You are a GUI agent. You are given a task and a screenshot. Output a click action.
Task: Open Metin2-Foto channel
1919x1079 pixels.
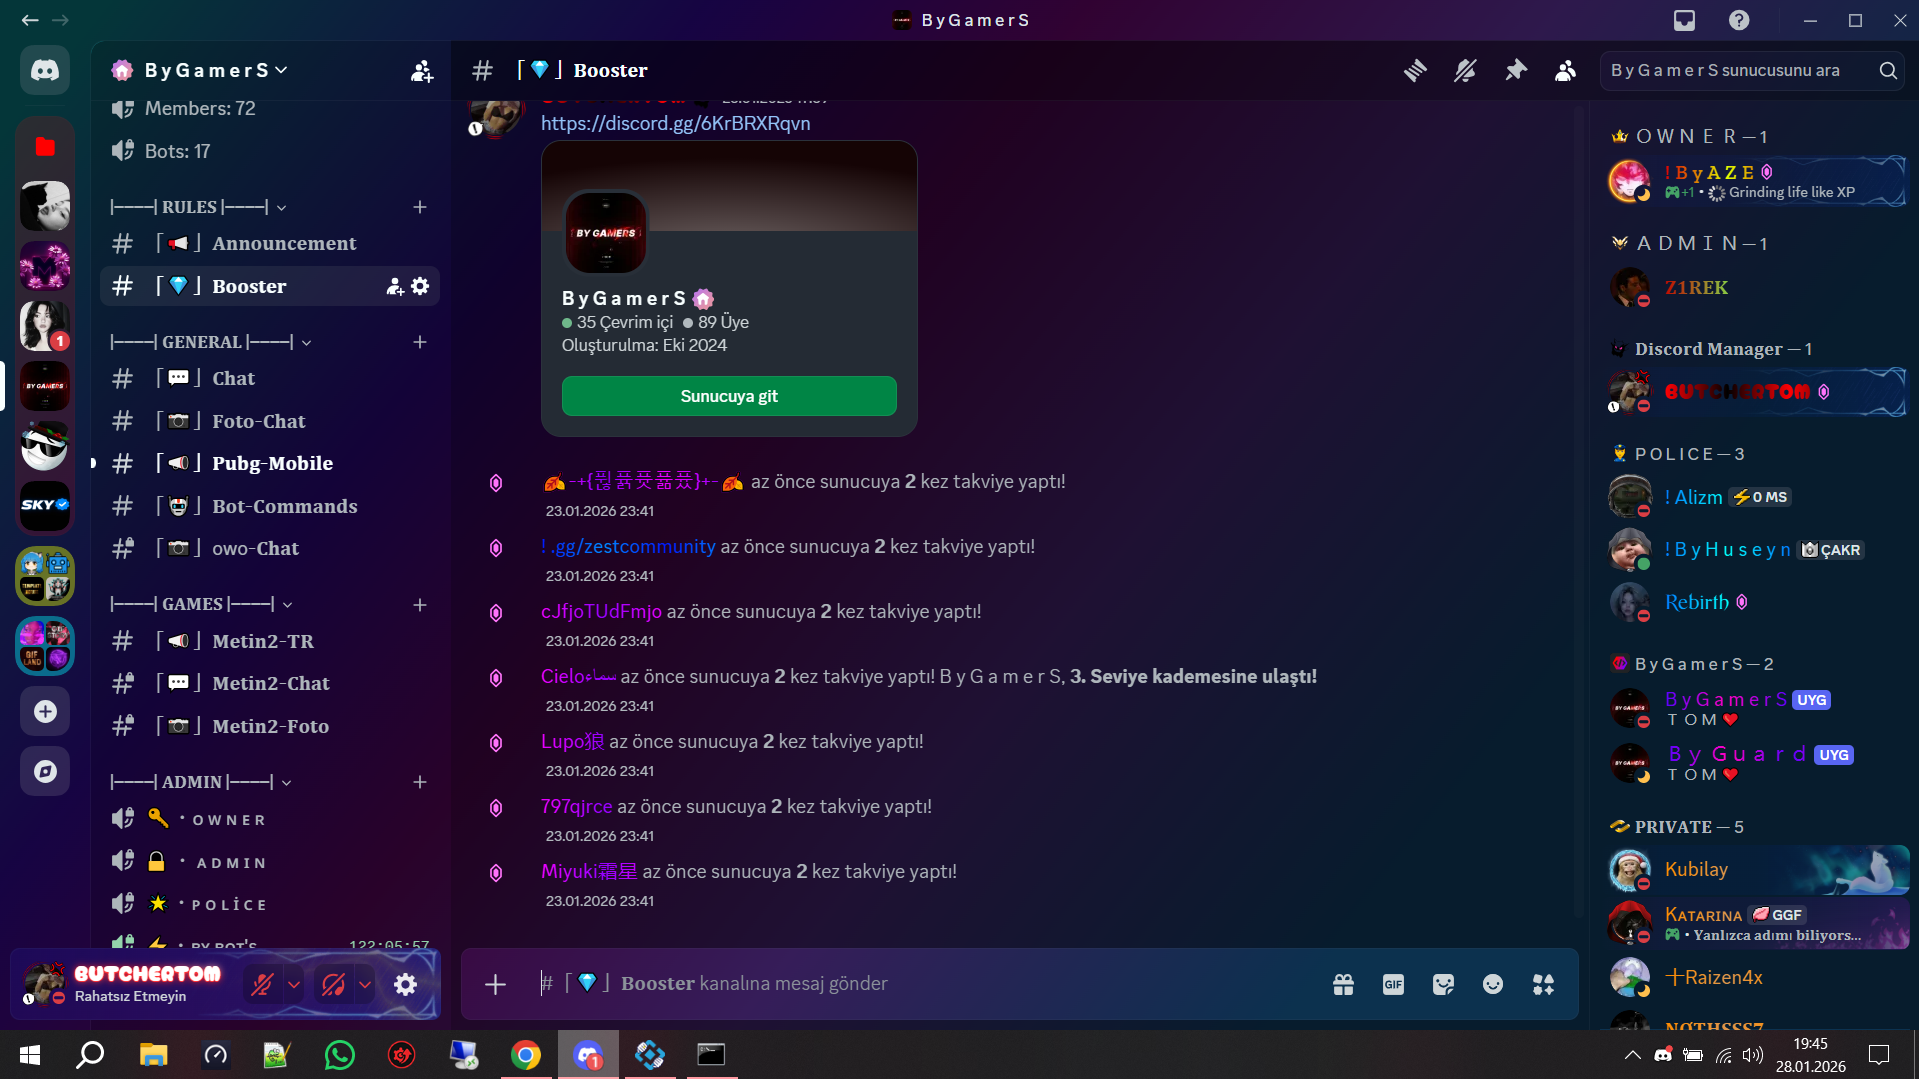(x=270, y=726)
